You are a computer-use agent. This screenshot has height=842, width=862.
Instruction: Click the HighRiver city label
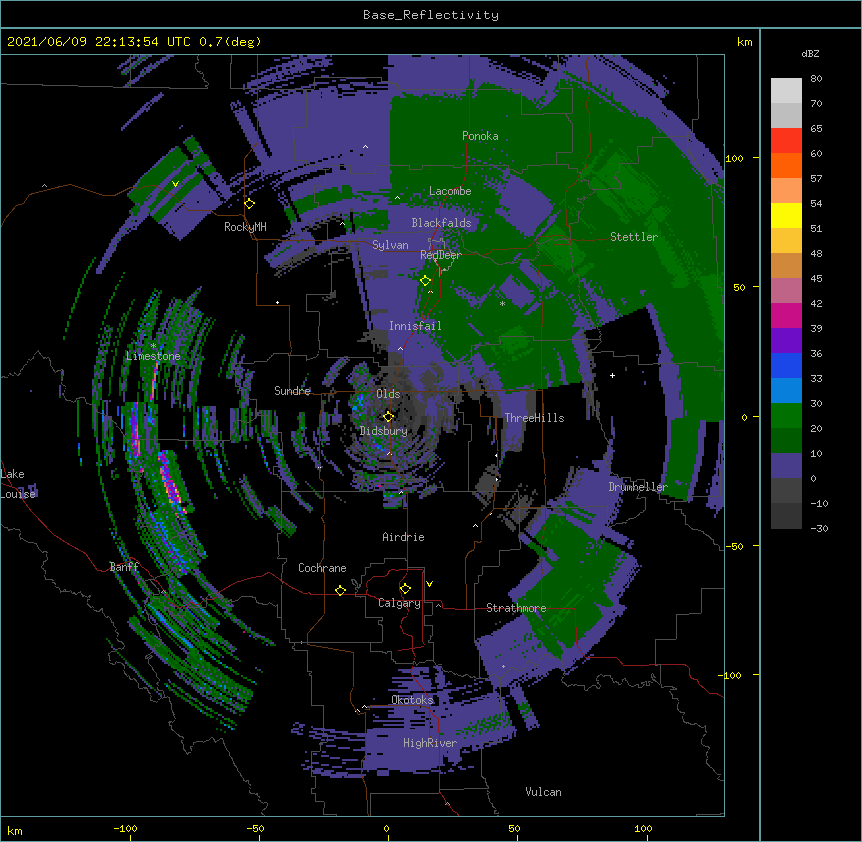coord(430,743)
